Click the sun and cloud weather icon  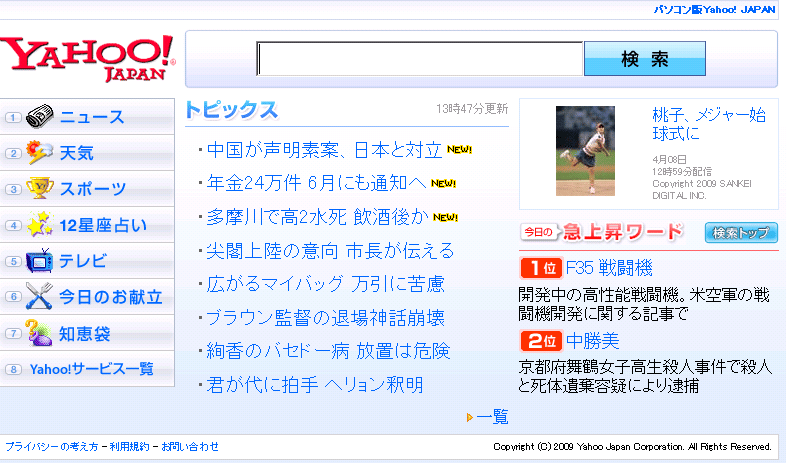[40, 152]
